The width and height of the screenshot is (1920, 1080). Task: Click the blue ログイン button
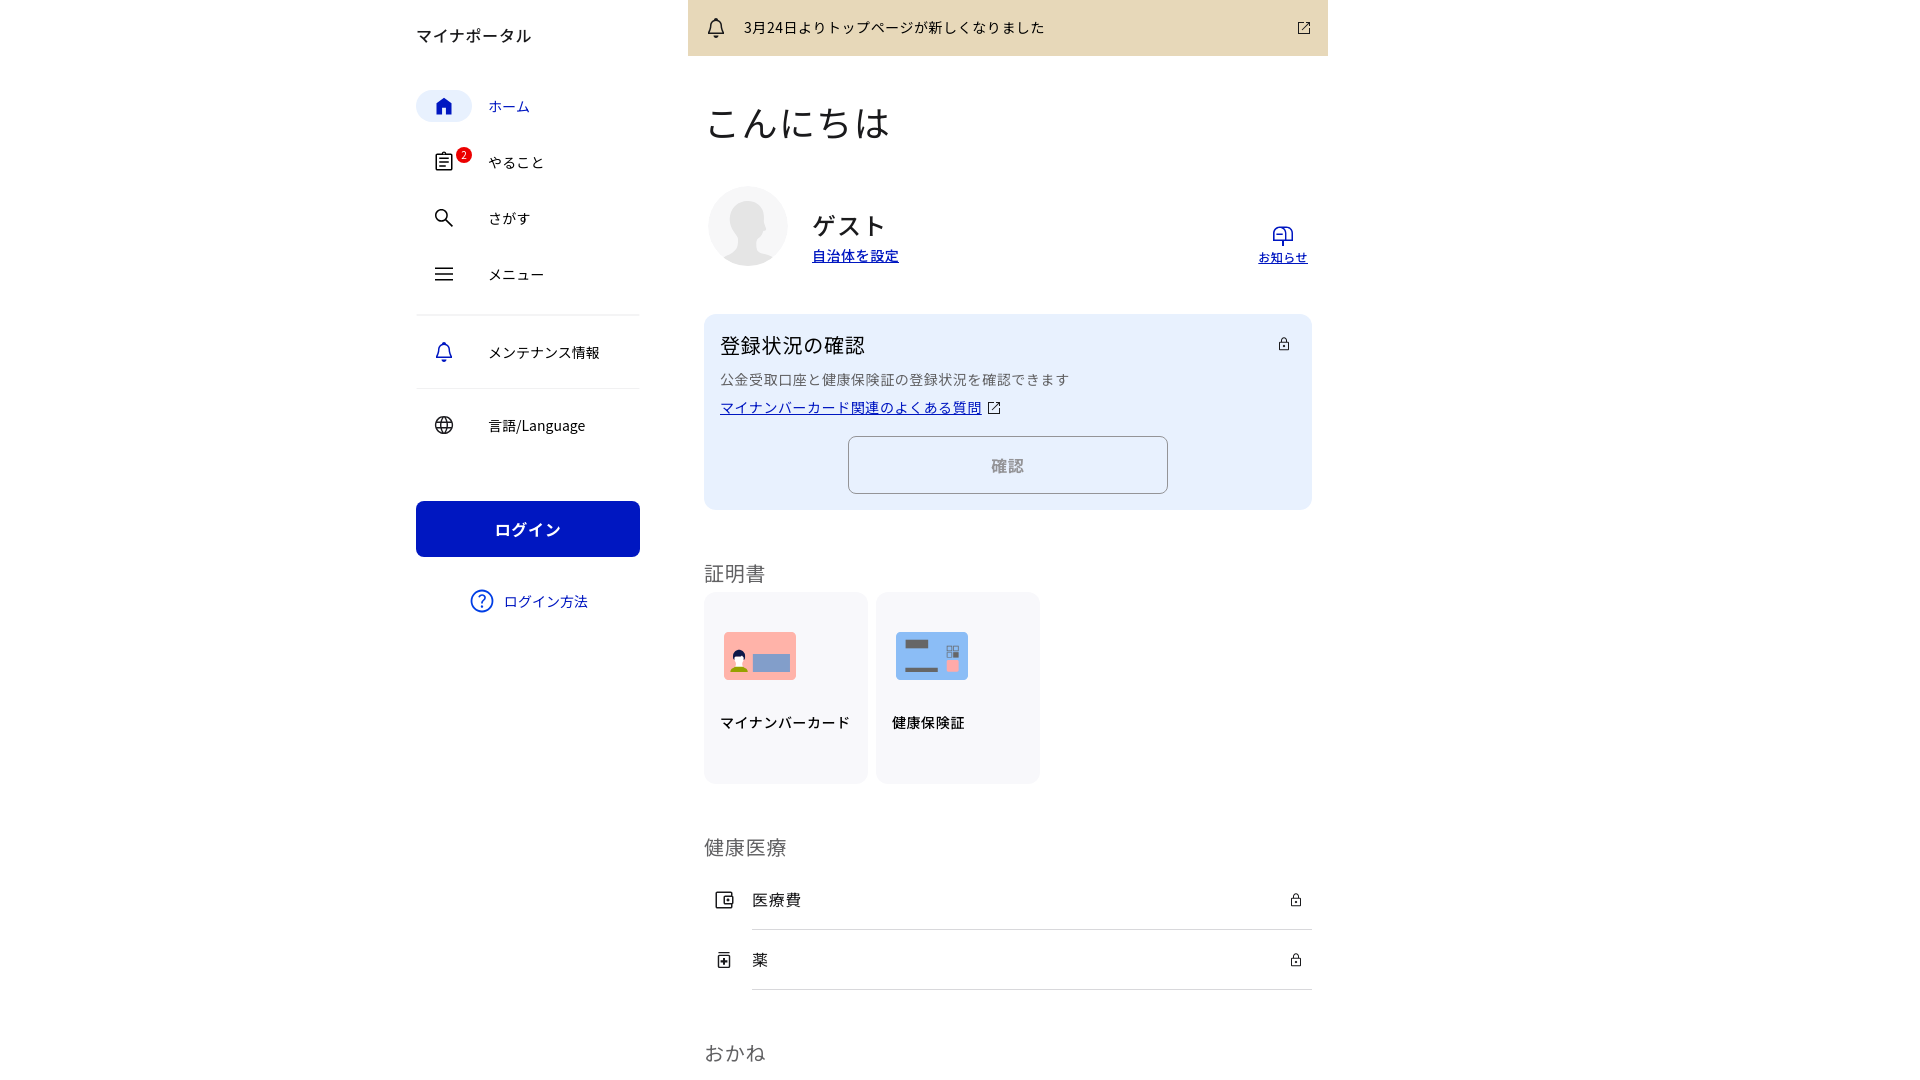528,529
